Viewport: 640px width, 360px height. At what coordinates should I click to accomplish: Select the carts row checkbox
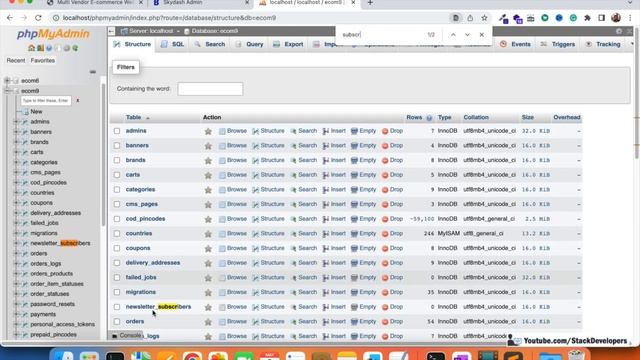point(117,175)
